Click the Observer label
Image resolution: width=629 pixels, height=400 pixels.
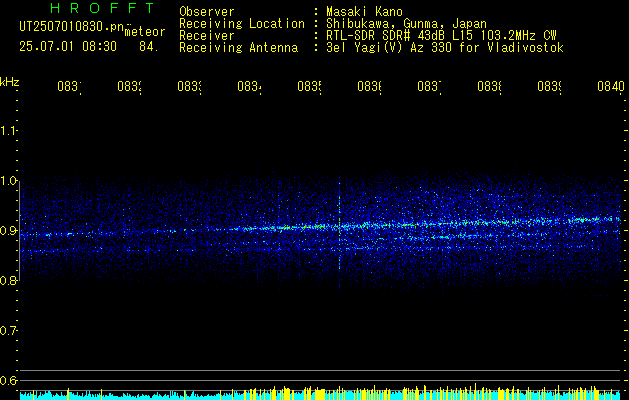point(207,12)
